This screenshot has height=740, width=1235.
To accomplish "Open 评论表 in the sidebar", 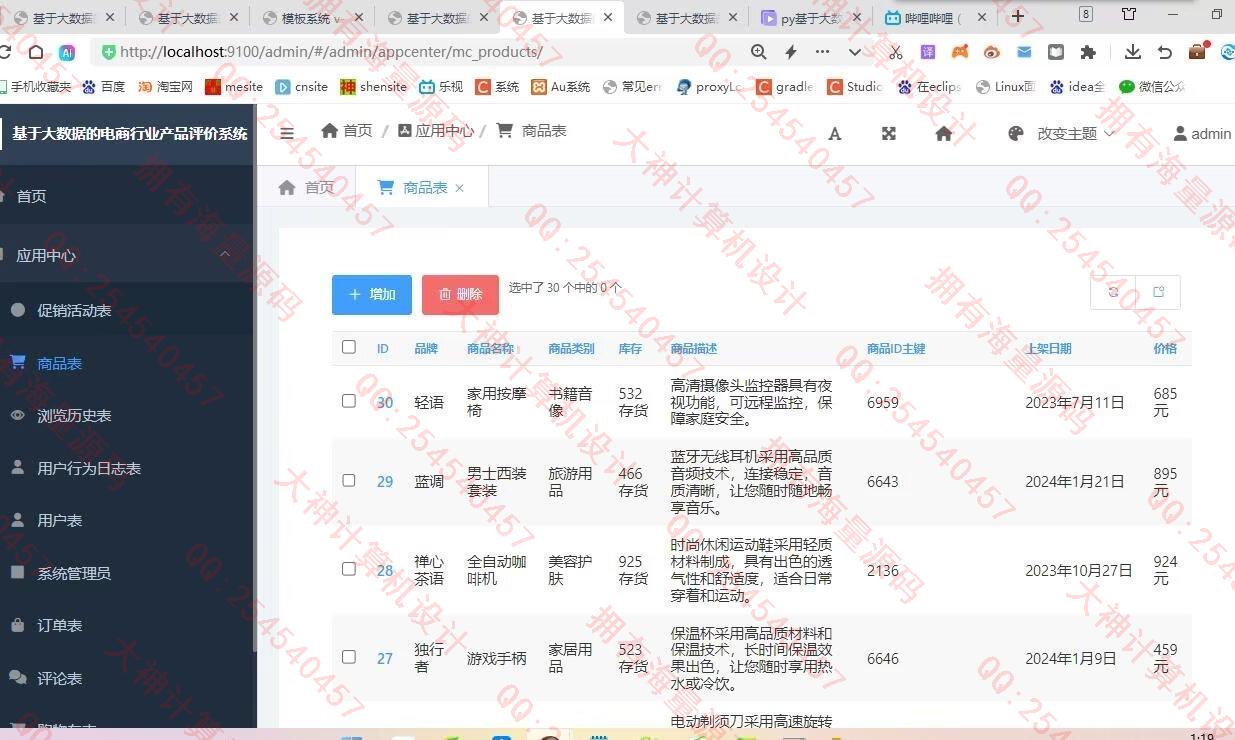I will tap(59, 678).
